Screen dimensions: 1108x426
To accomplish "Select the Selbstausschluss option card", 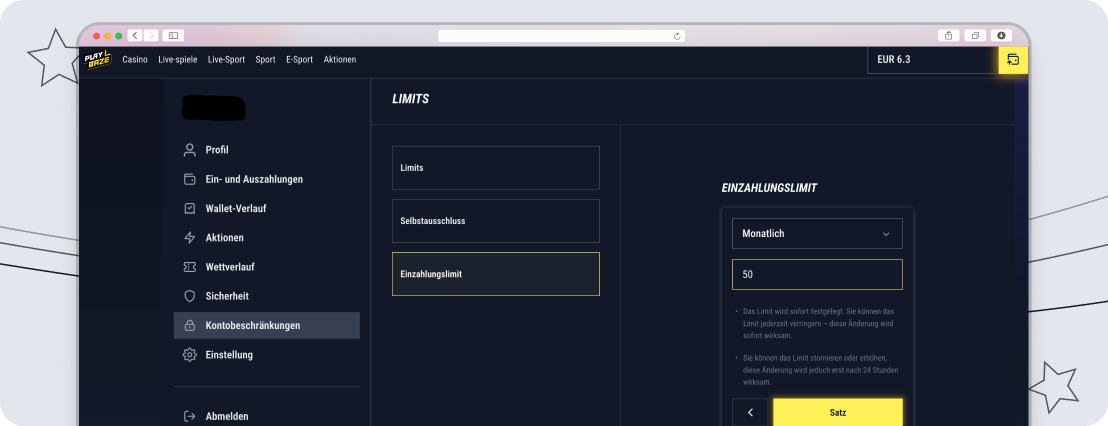I will click(x=496, y=221).
